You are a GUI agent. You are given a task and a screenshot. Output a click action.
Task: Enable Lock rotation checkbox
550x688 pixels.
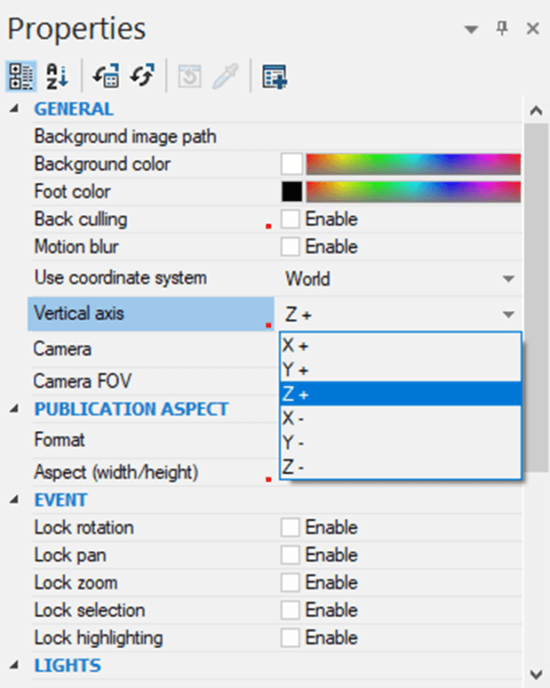point(290,527)
